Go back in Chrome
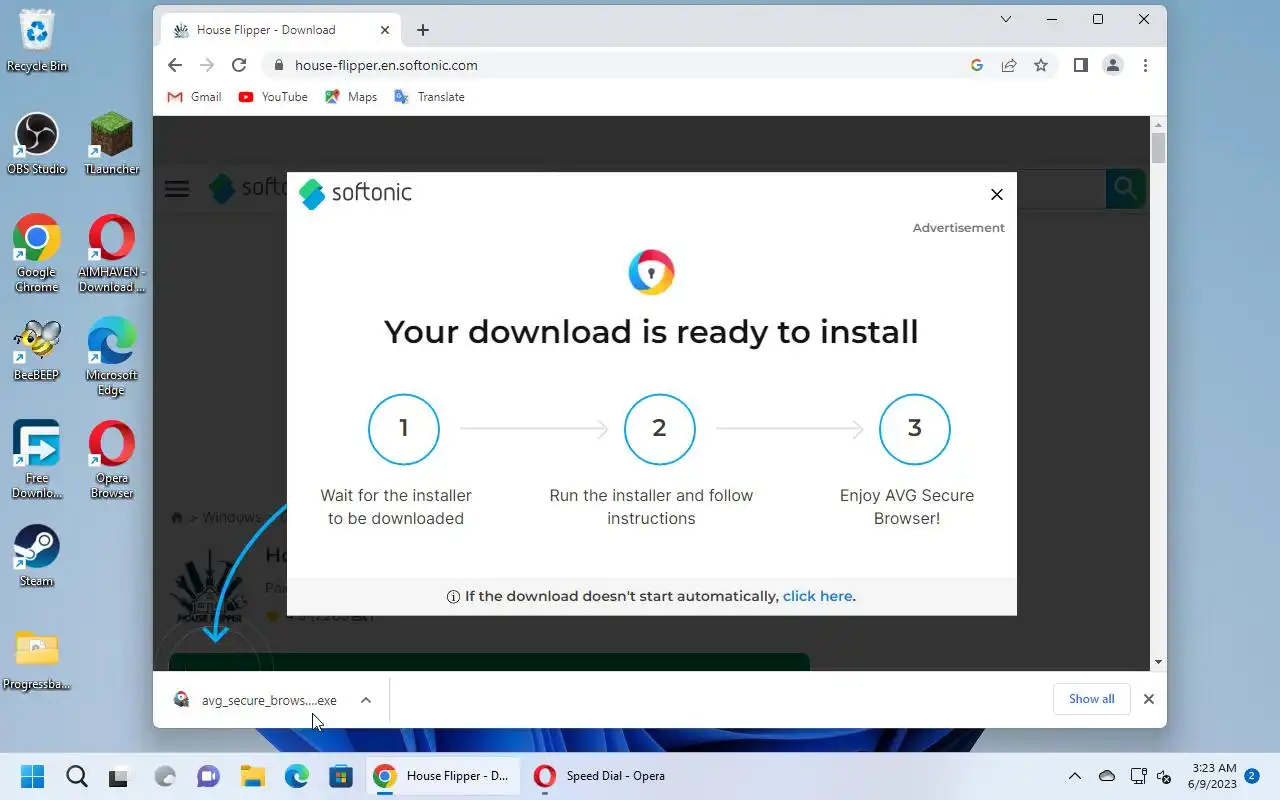Screen dimensions: 1280x800 tap(175, 65)
